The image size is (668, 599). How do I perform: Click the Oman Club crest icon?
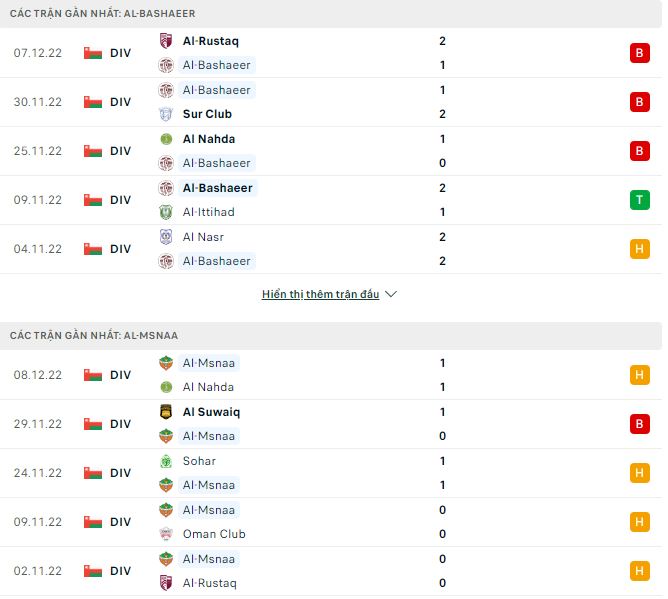click(166, 534)
